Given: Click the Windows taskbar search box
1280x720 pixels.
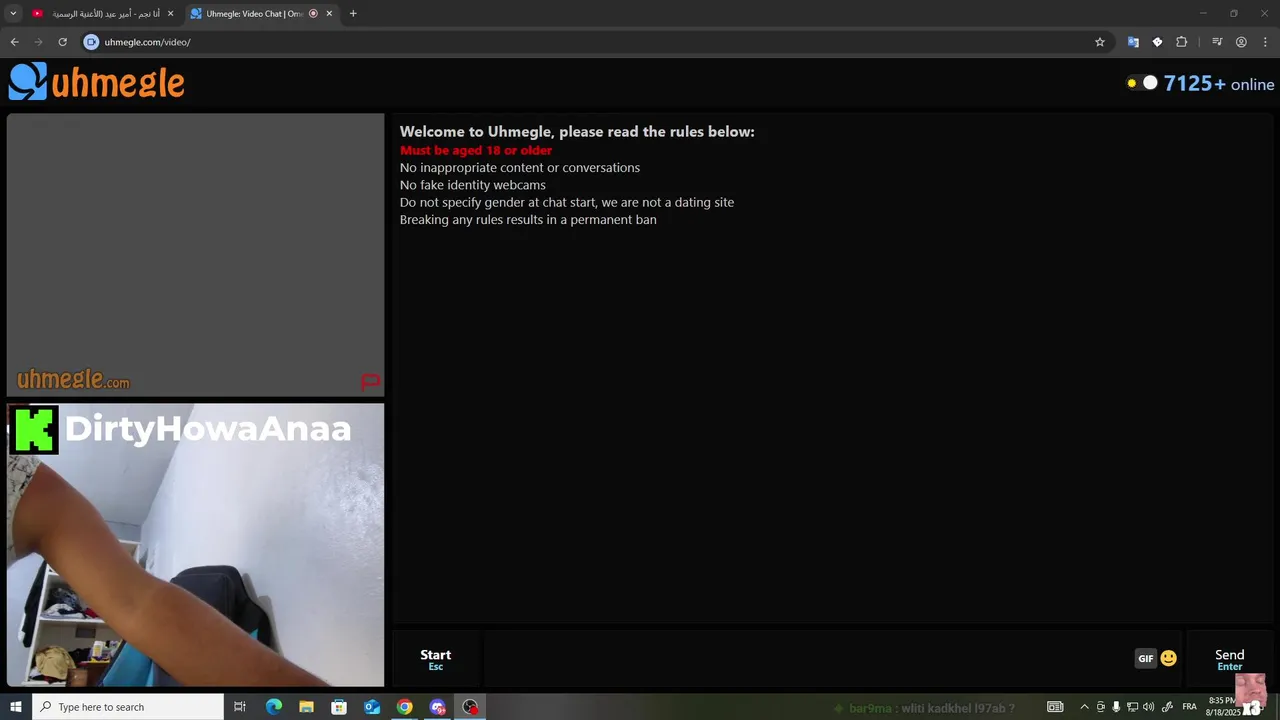Looking at the screenshot, I should 128,707.
